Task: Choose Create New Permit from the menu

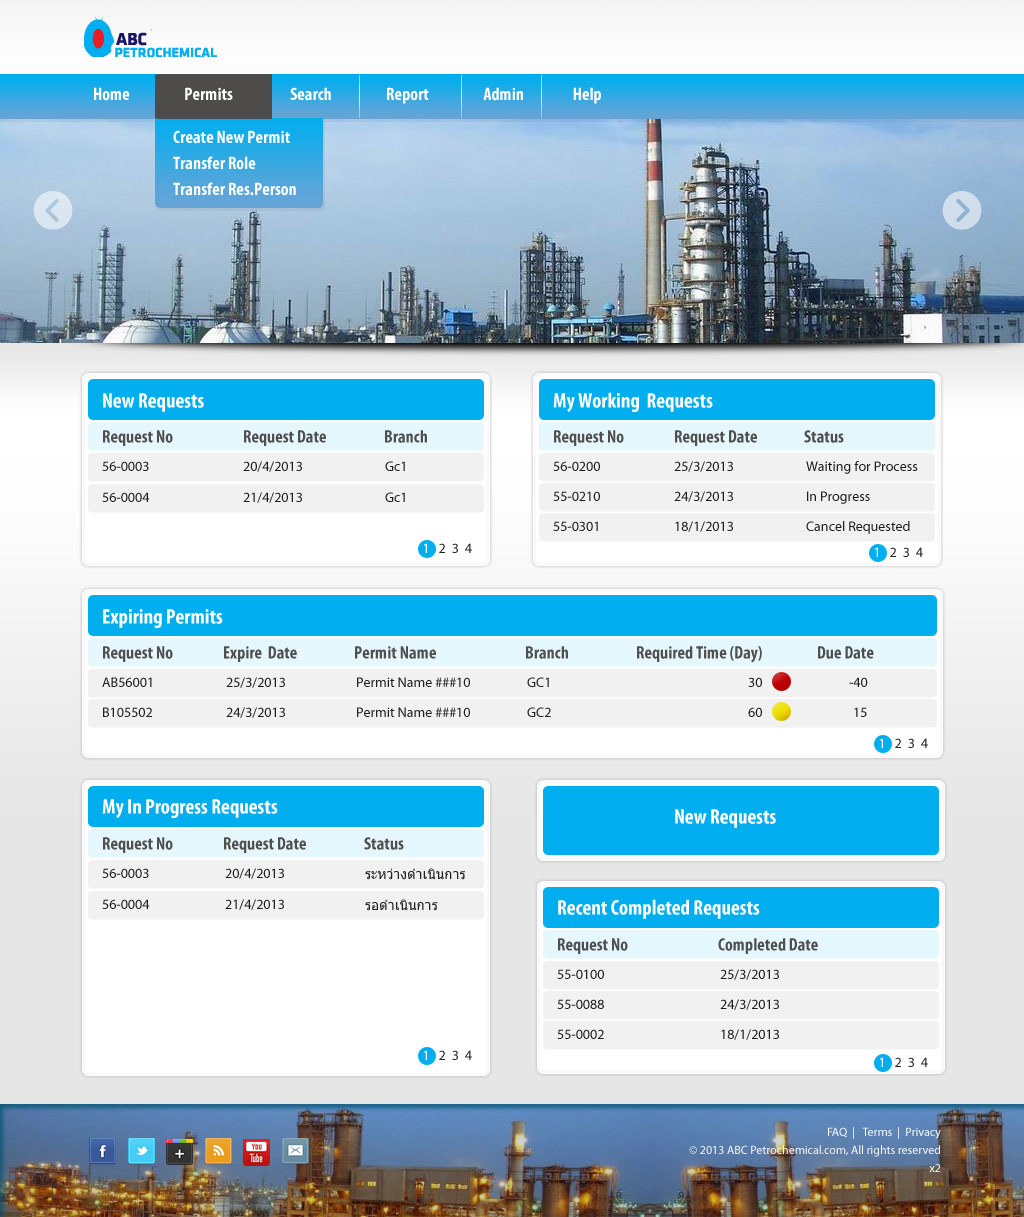Action: click(232, 137)
